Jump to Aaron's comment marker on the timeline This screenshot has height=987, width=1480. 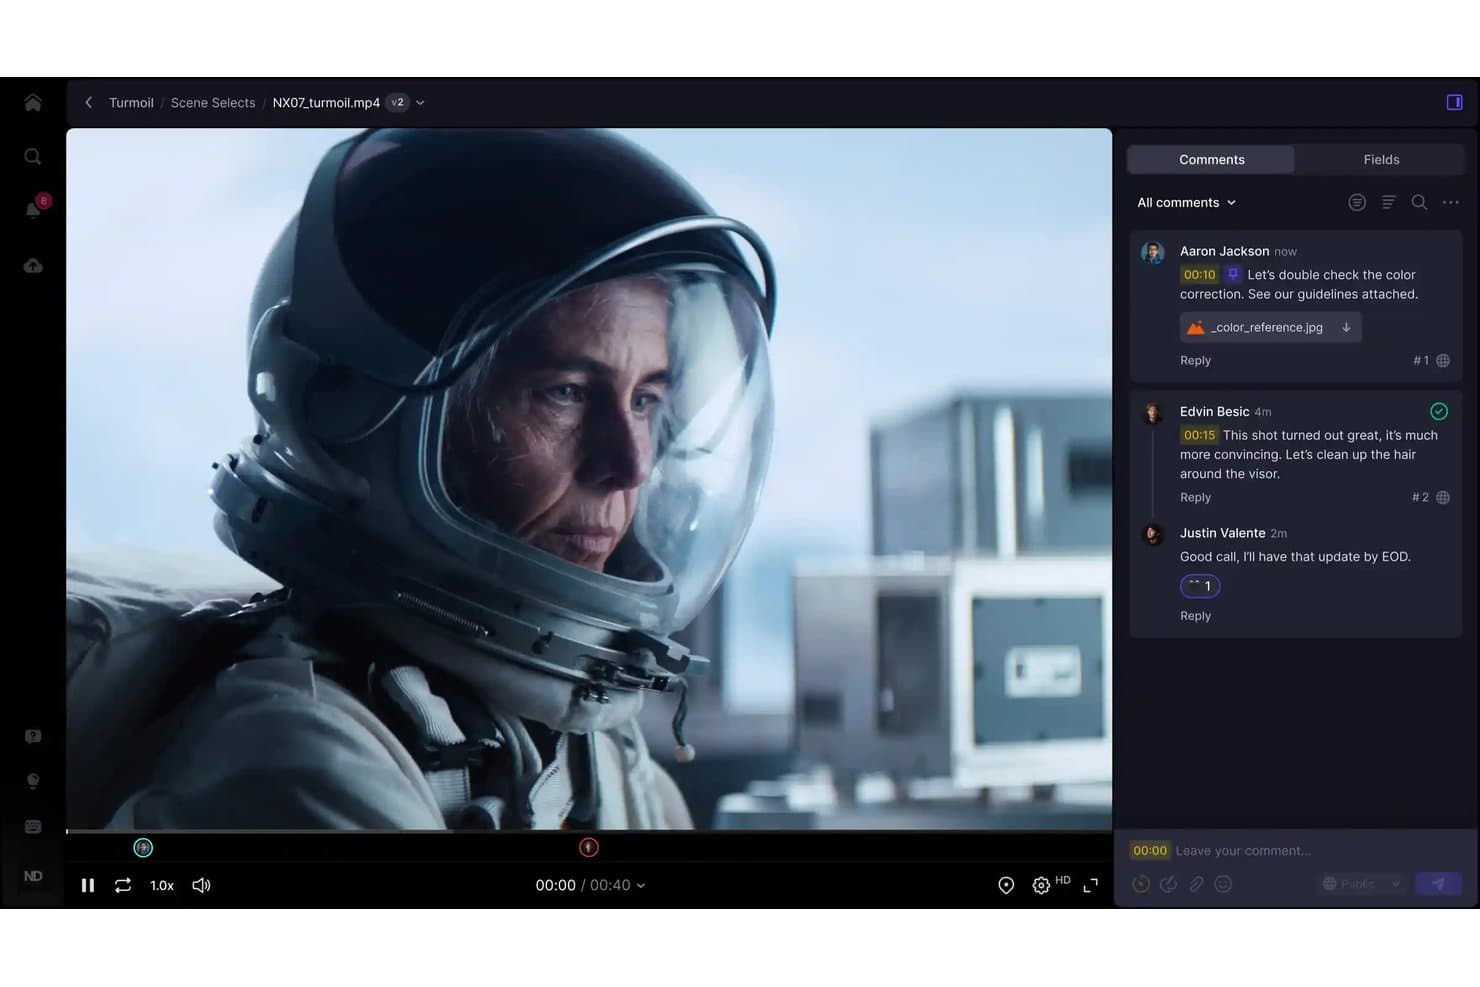(x=143, y=848)
